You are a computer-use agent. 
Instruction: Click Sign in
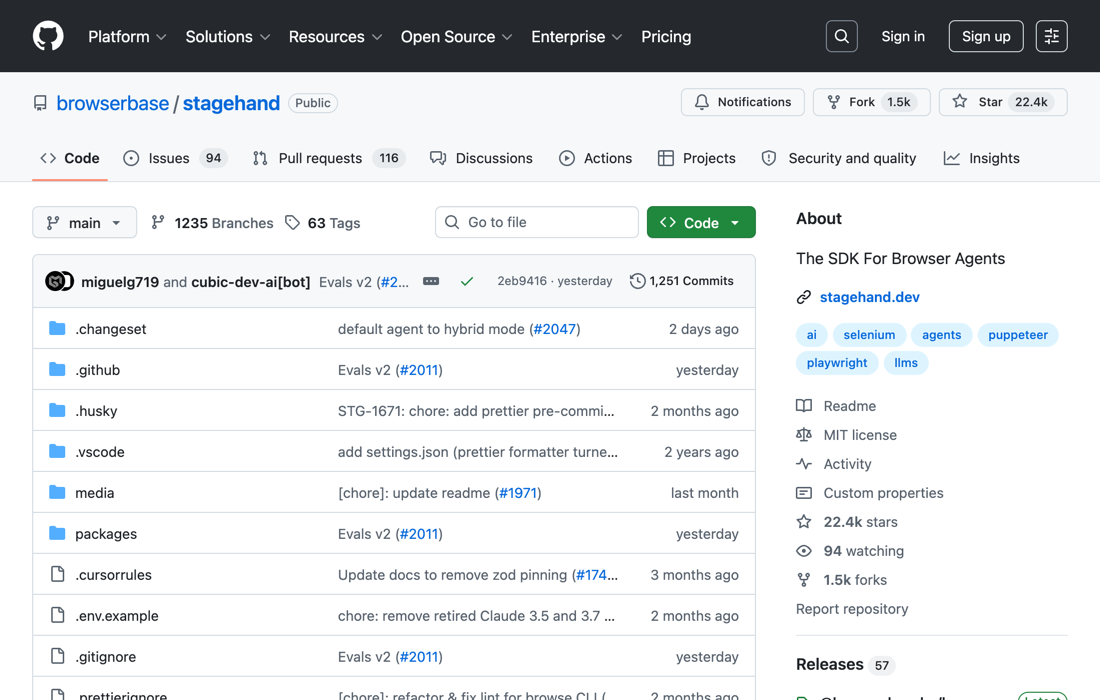tap(903, 36)
